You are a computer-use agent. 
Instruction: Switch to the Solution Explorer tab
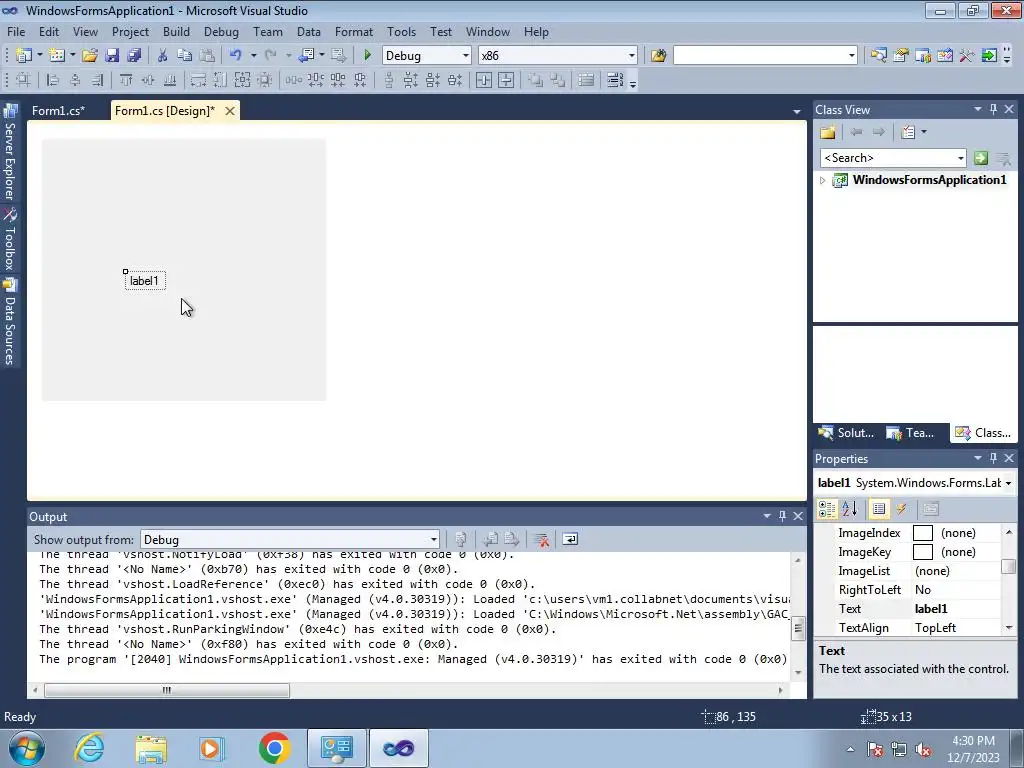[846, 433]
